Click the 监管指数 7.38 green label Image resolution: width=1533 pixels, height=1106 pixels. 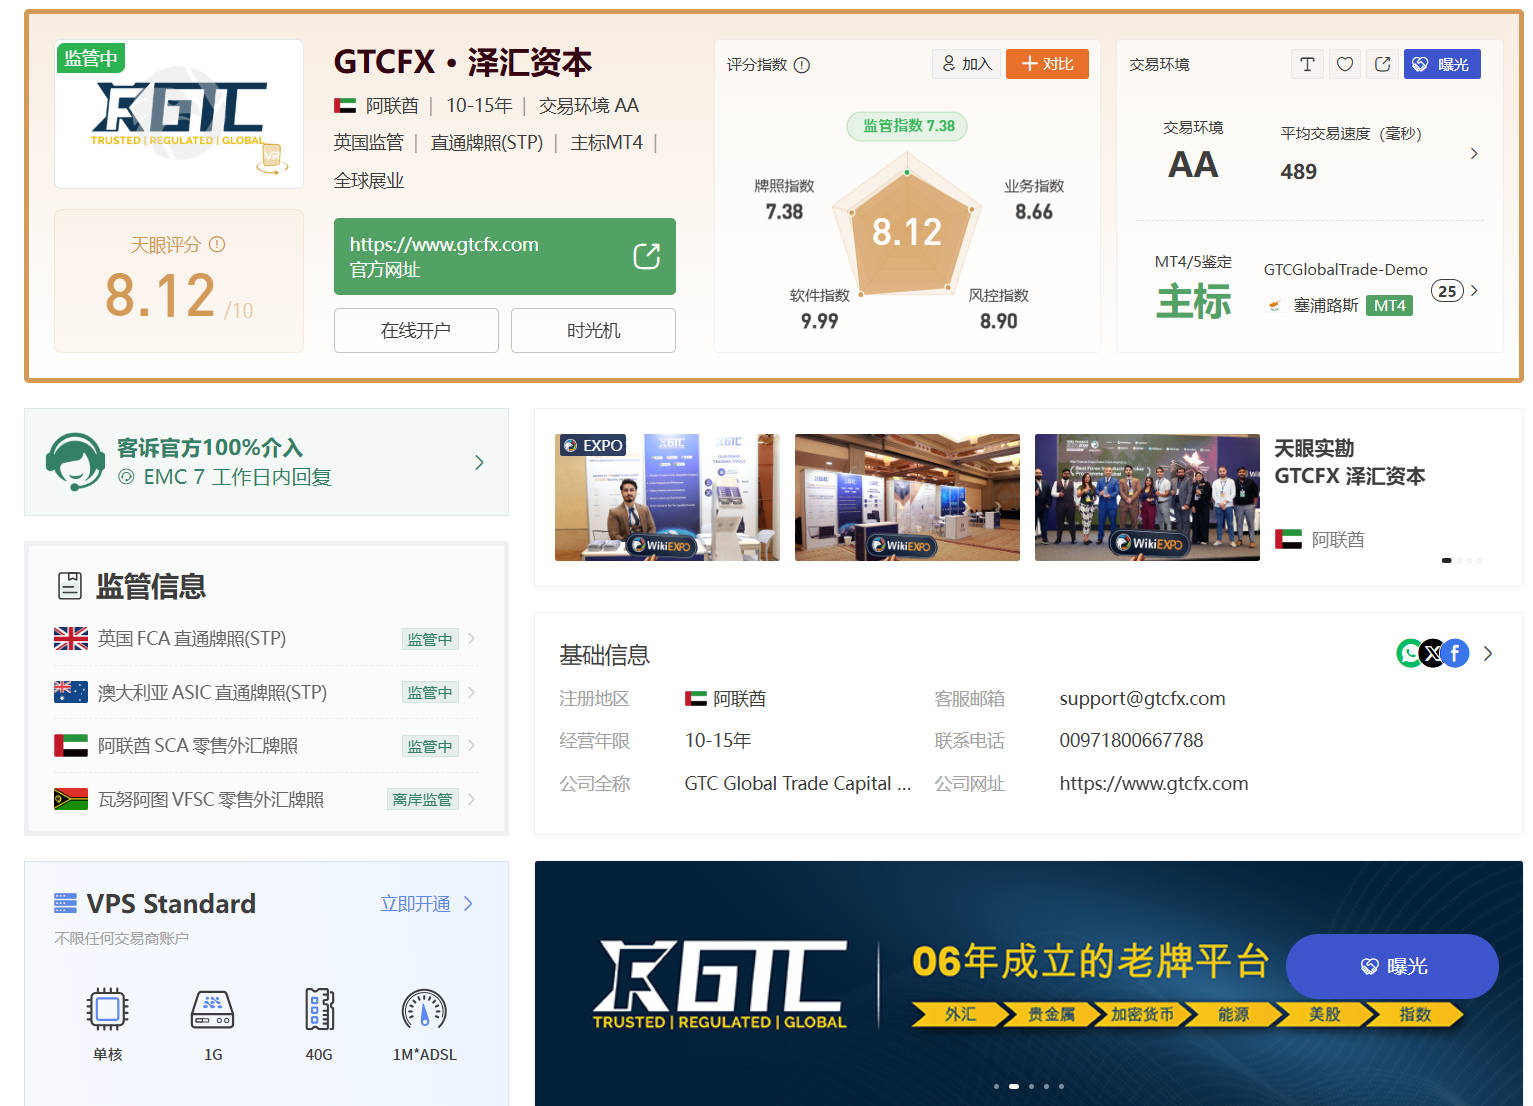pyautogui.click(x=908, y=126)
